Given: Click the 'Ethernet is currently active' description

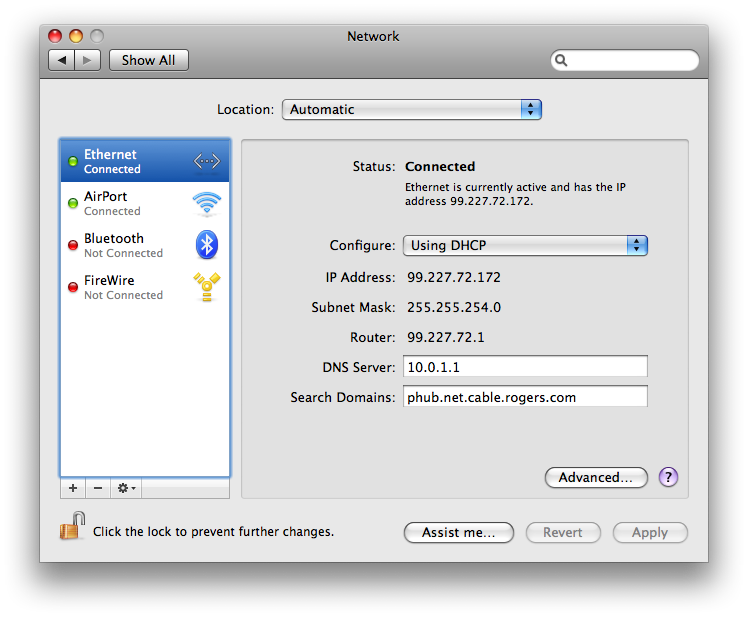Looking at the screenshot, I should pos(515,194).
